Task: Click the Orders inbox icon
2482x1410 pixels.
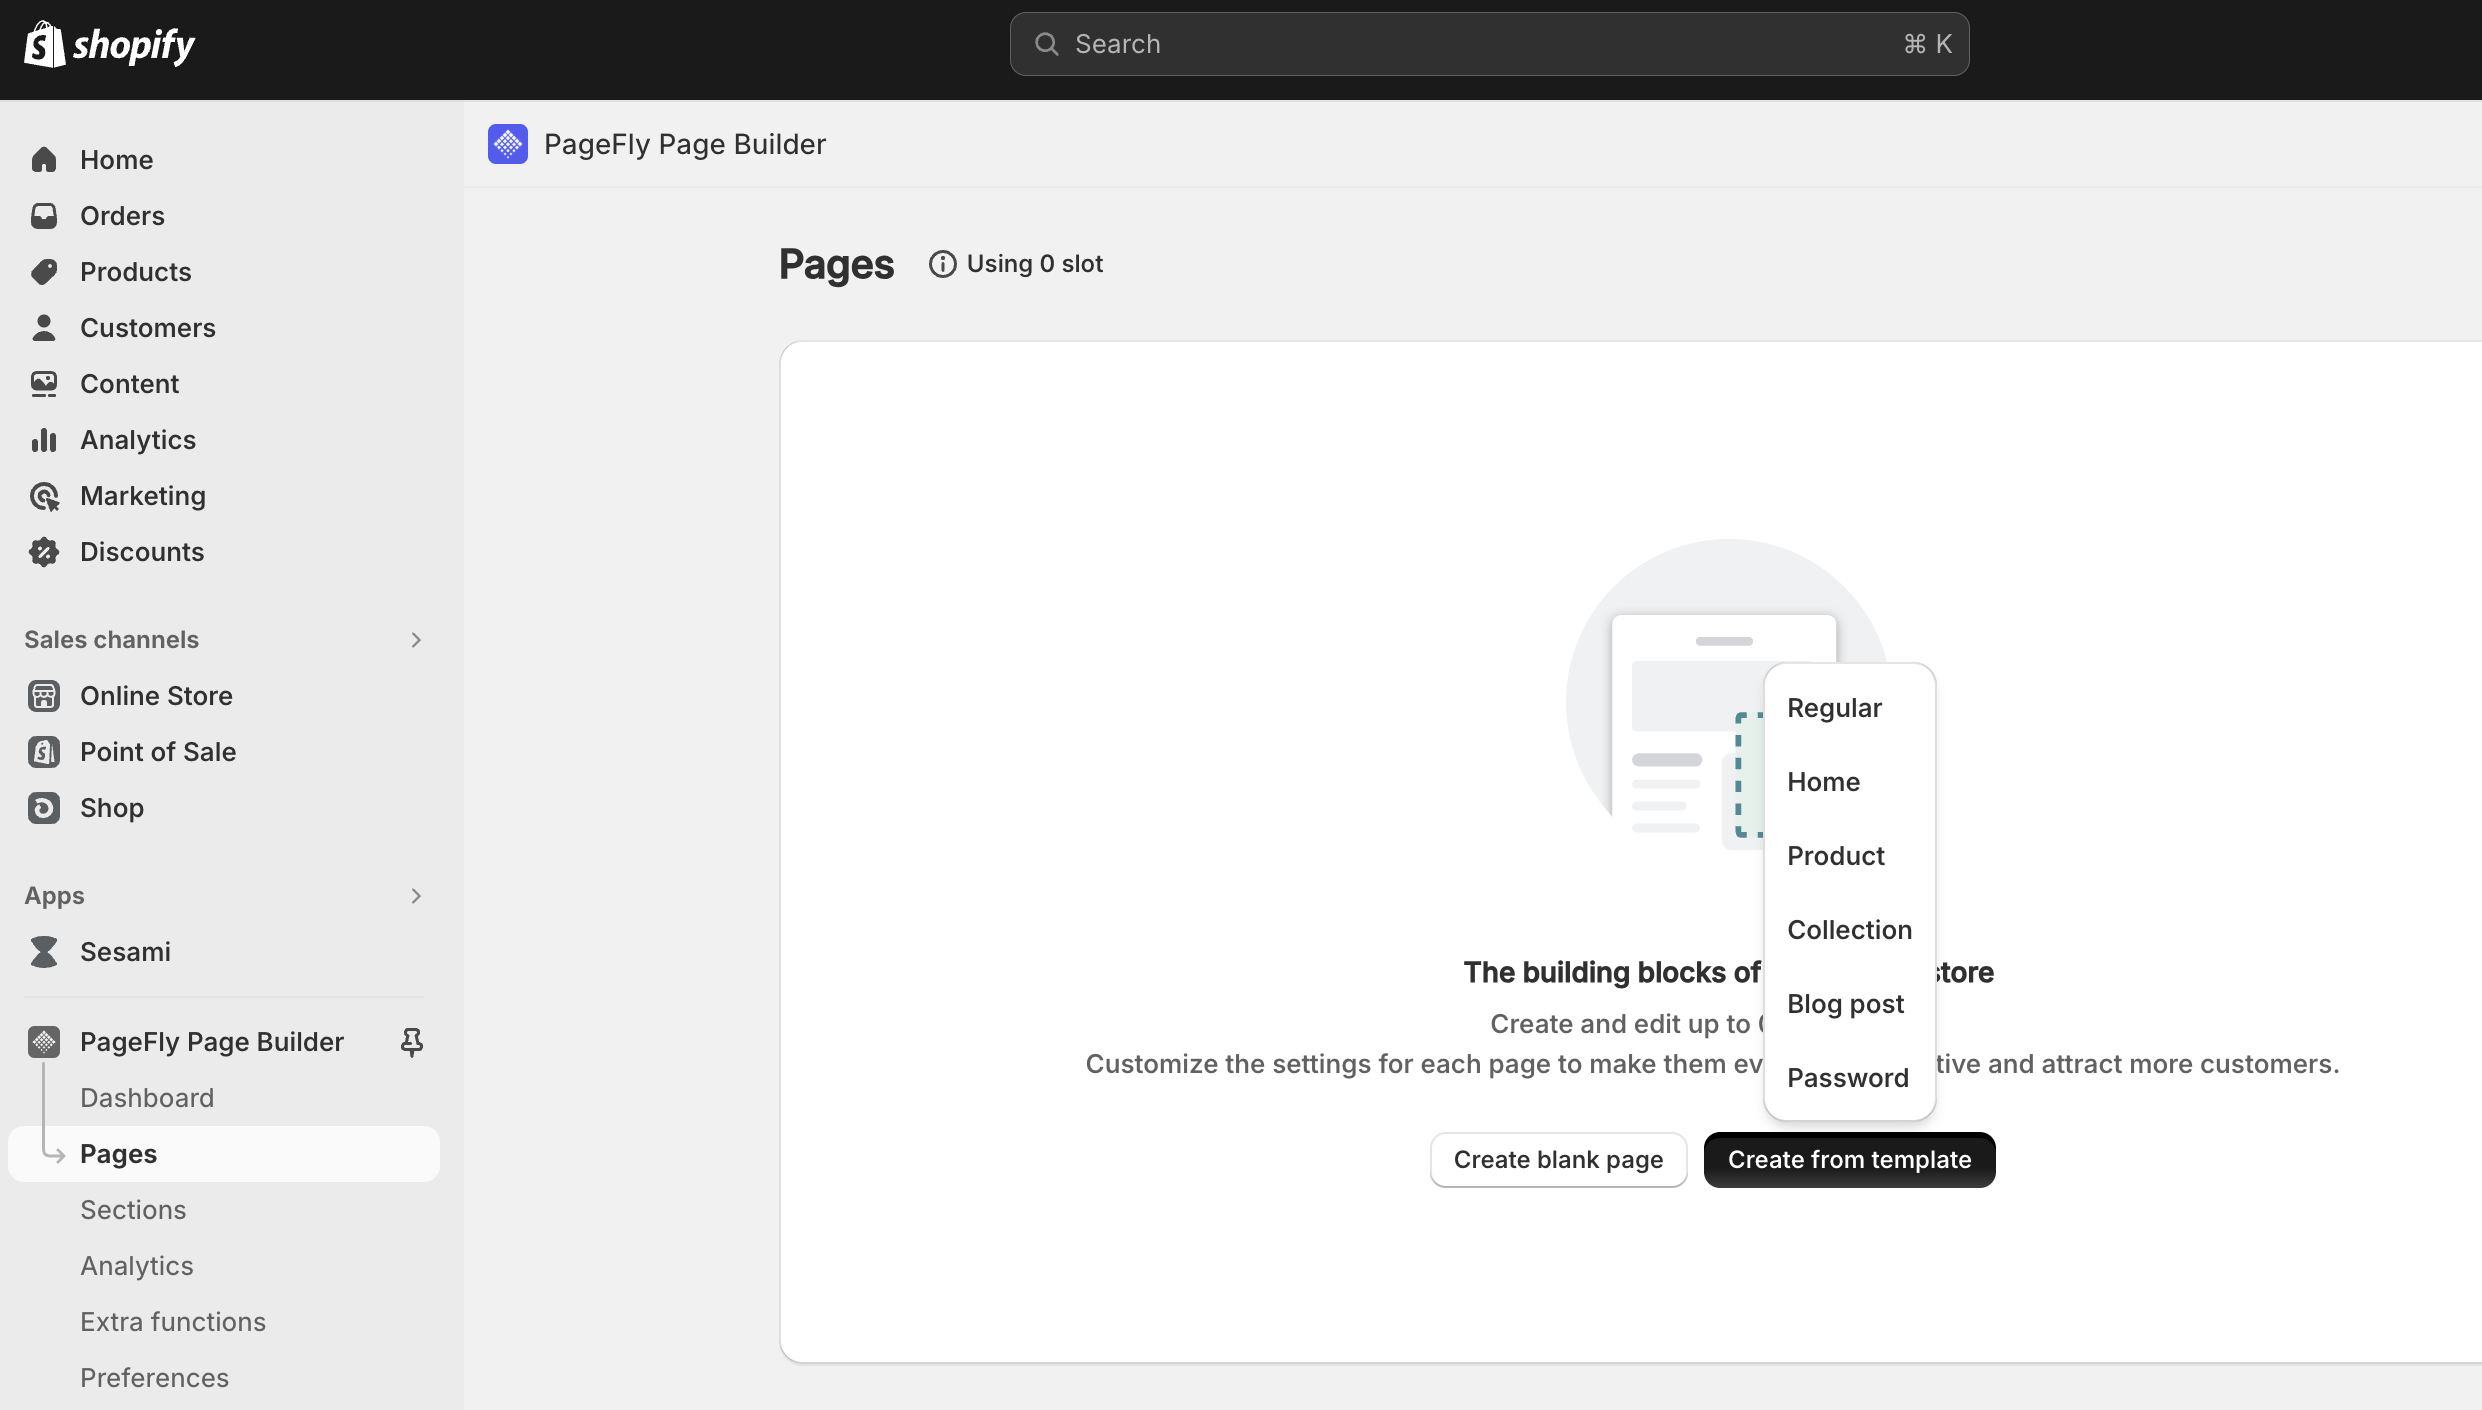Action: coord(44,216)
